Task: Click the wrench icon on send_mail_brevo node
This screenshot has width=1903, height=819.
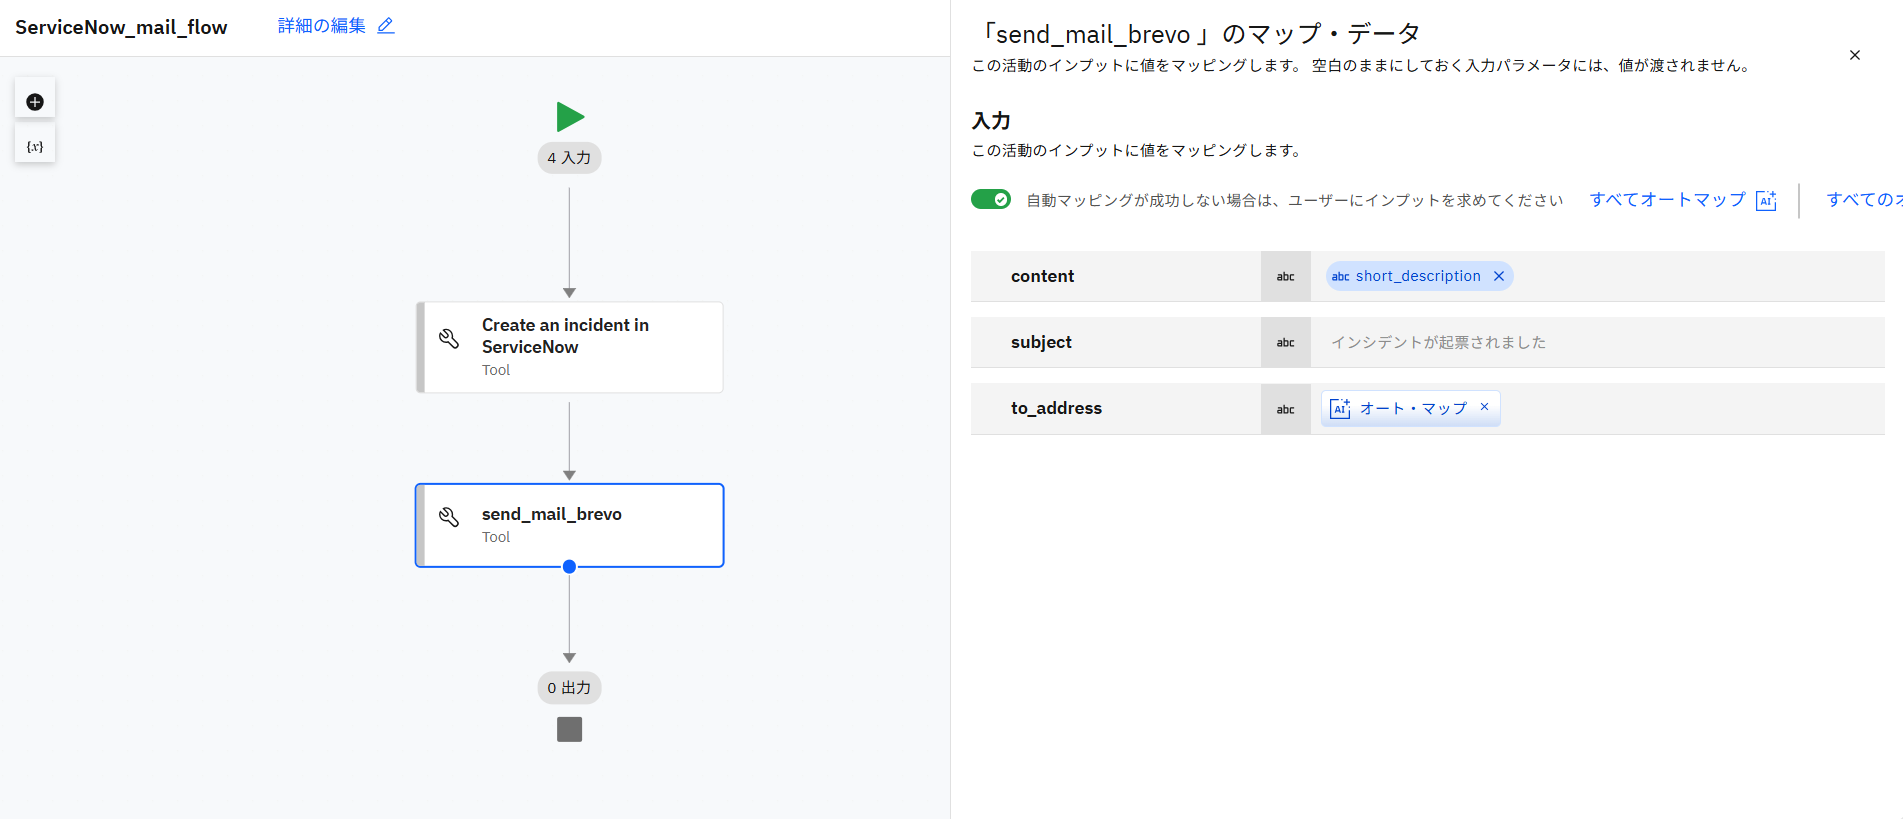Action: pyautogui.click(x=449, y=516)
